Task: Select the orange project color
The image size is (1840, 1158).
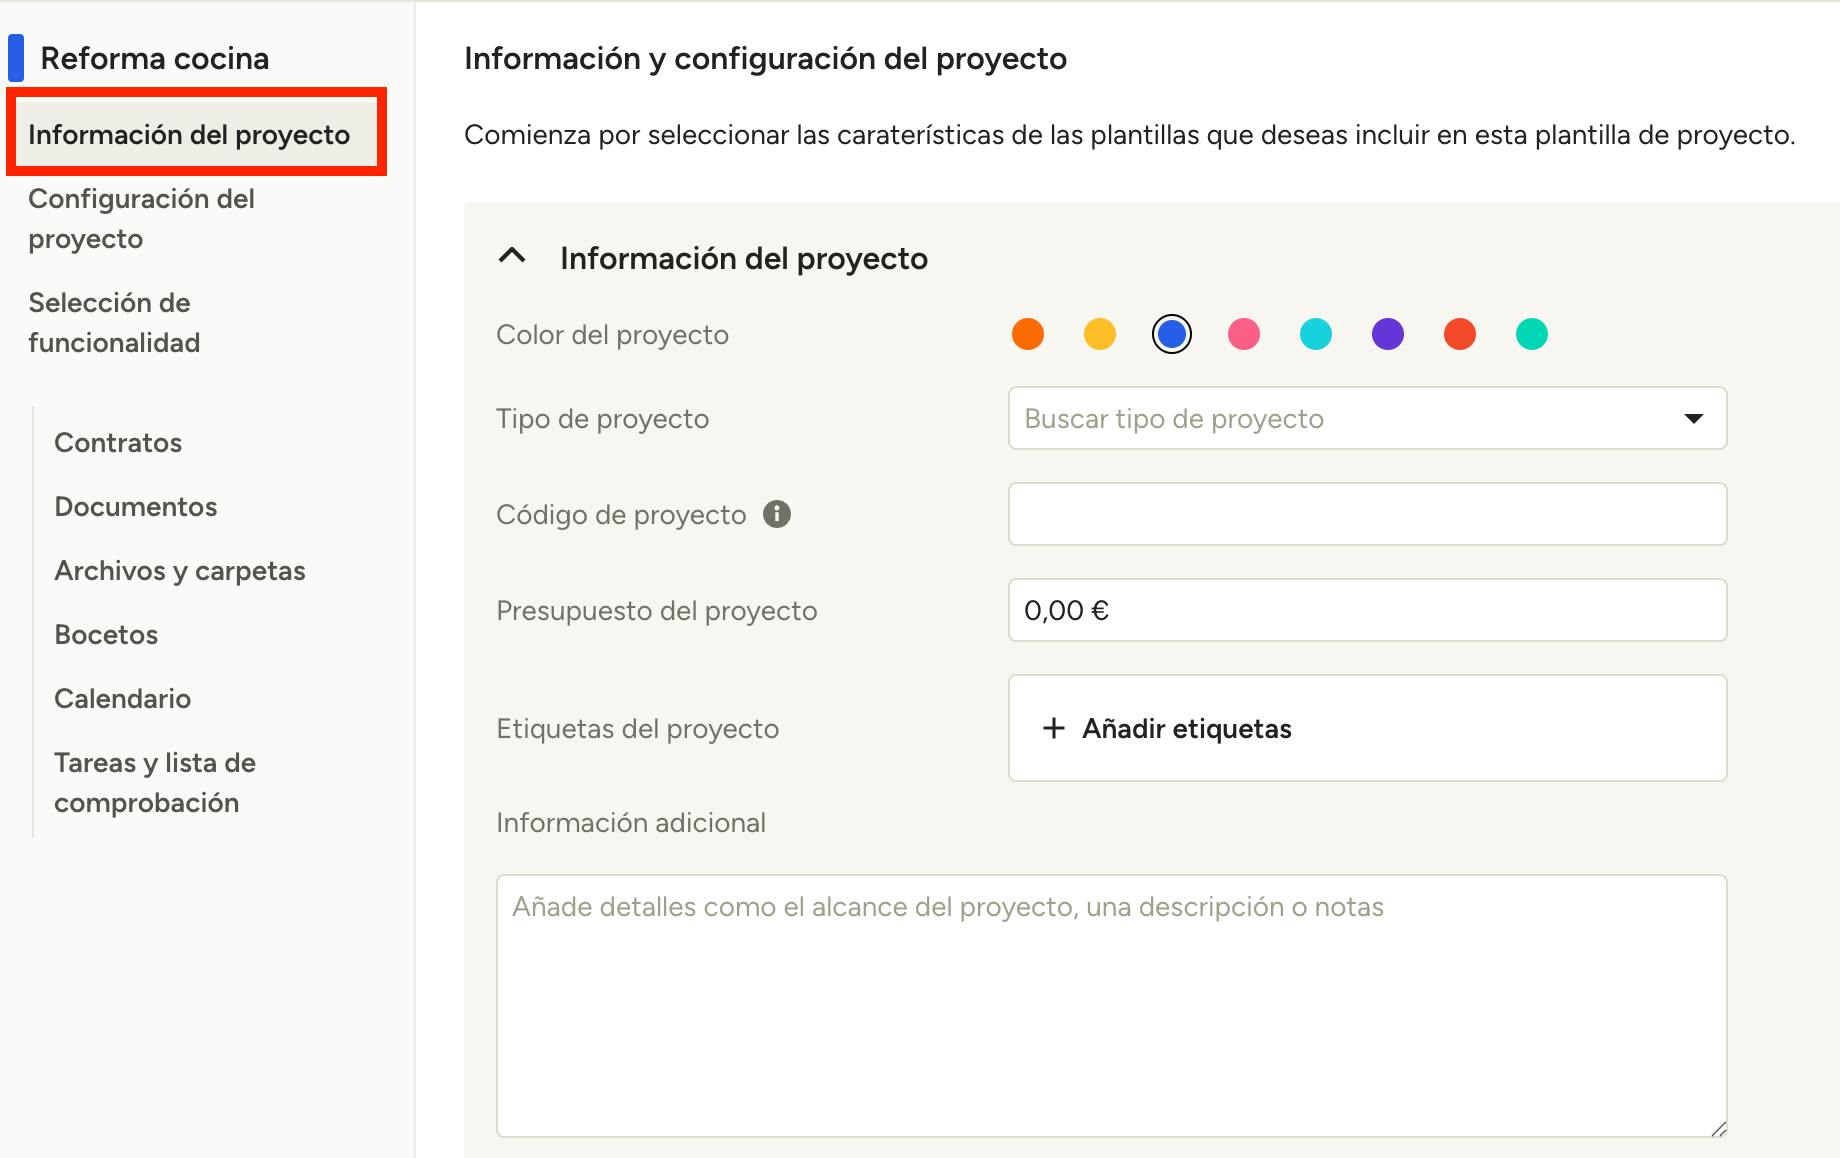Action: click(1027, 334)
